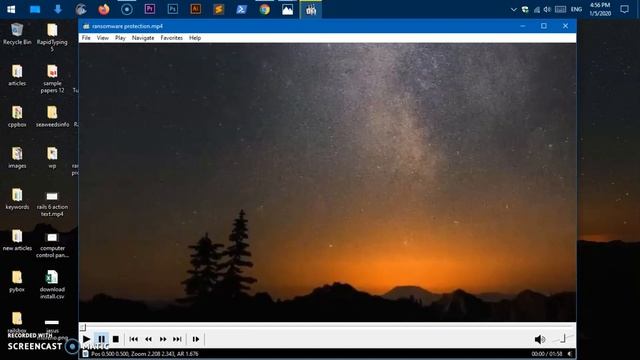Open PowerShell from the taskbar
Screen dimensions: 640x360
[242, 9]
